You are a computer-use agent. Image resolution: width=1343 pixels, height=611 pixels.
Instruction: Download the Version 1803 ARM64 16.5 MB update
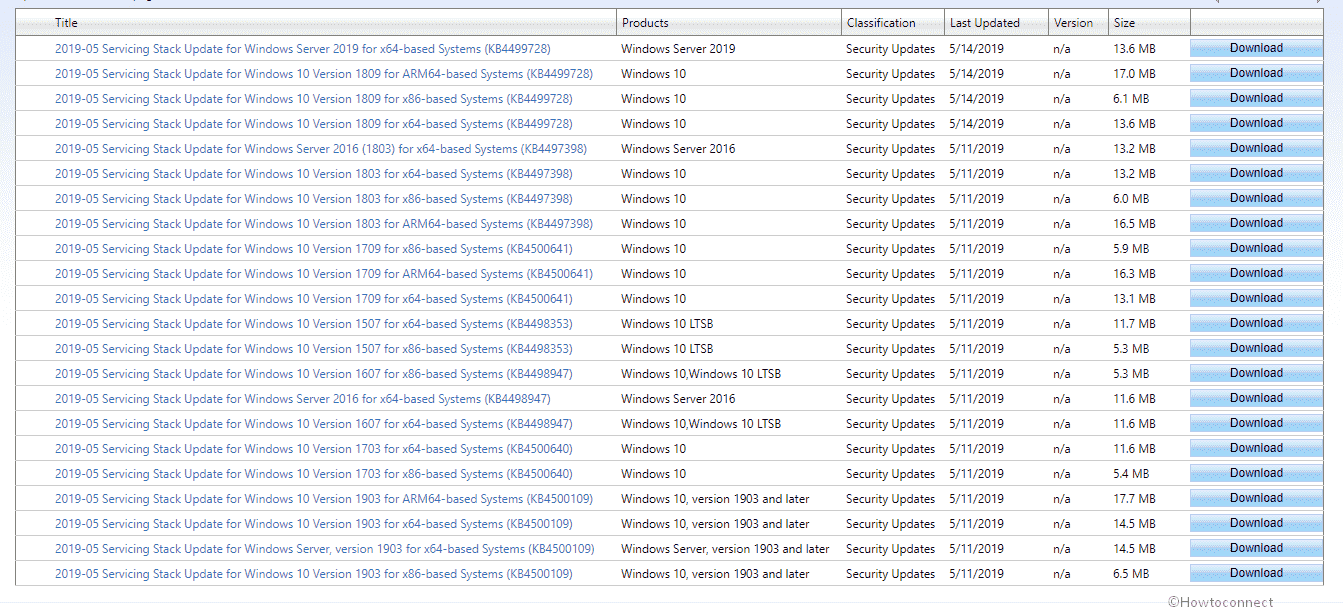coord(1256,223)
